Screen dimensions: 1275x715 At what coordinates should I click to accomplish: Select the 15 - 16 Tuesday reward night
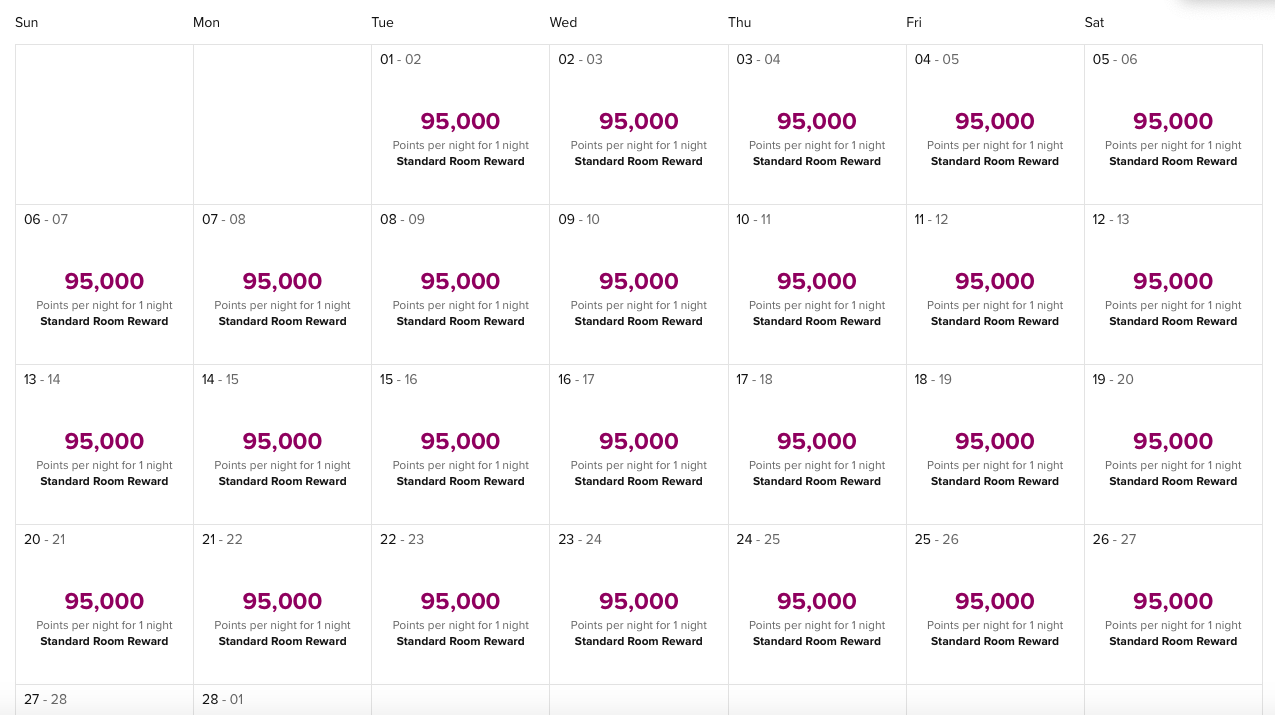tap(460, 445)
